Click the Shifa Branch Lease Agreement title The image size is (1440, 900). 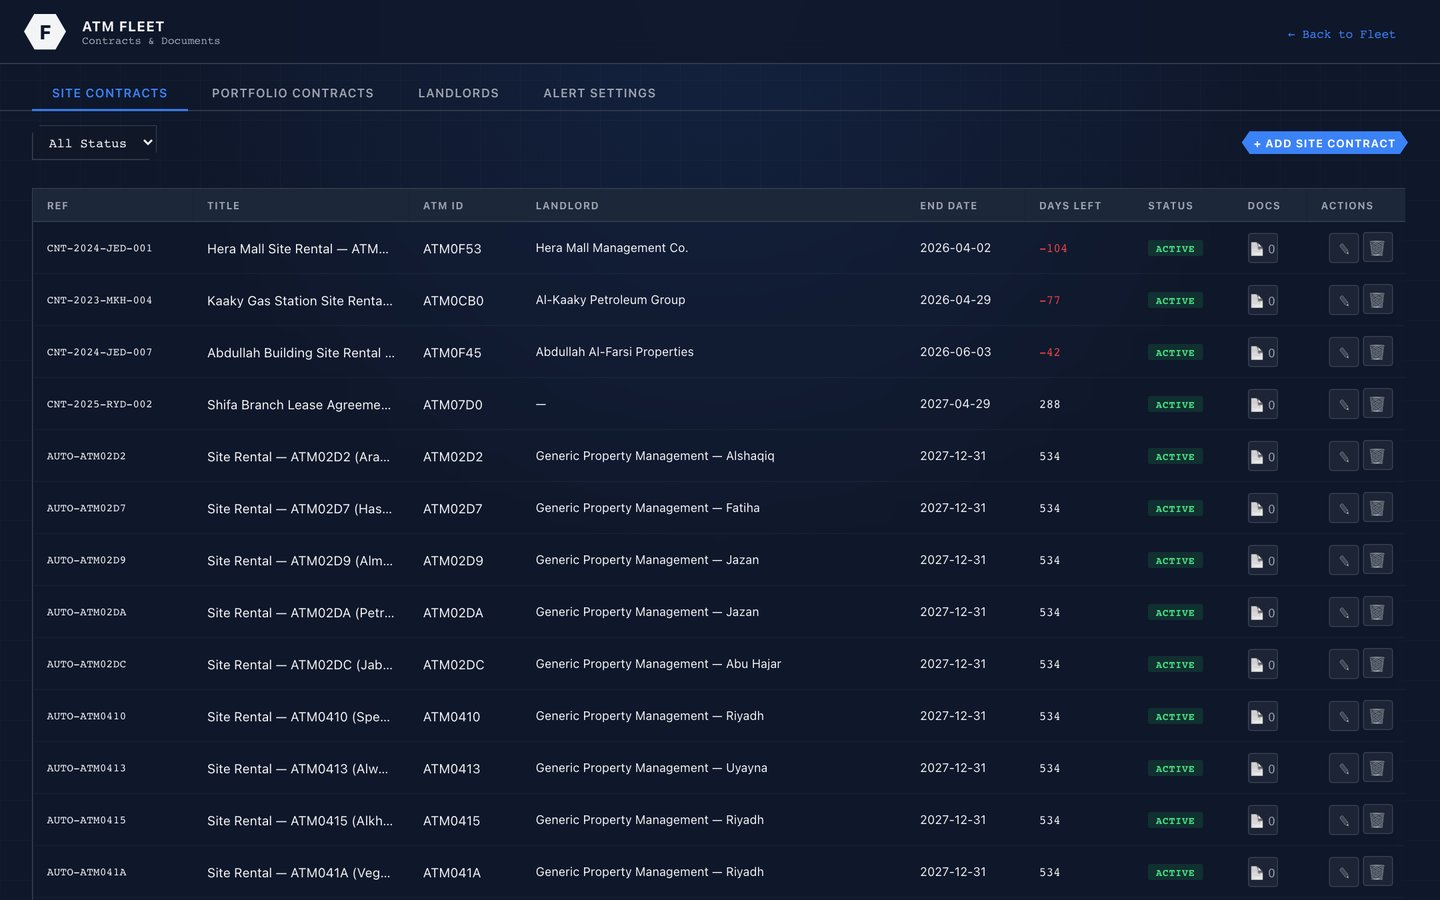(299, 405)
